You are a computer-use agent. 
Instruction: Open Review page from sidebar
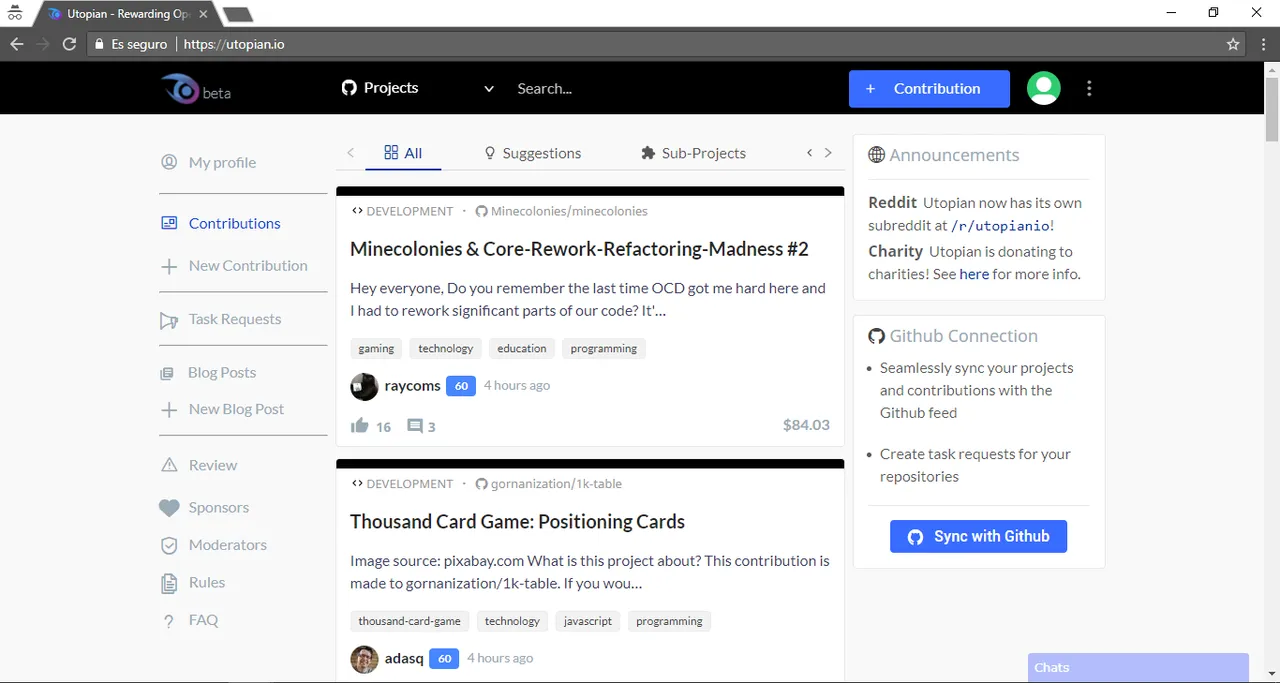pyautogui.click(x=199, y=465)
